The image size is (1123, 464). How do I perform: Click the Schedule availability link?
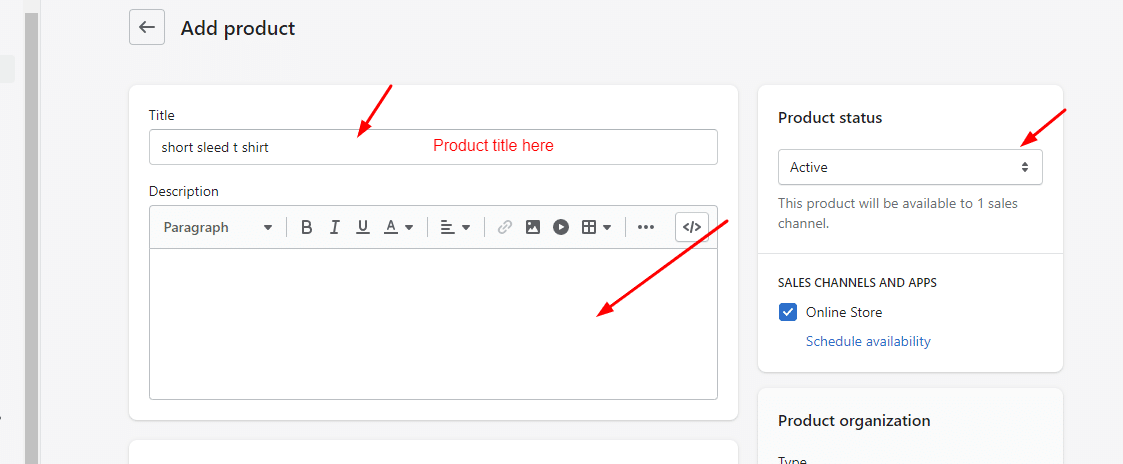[x=868, y=341]
